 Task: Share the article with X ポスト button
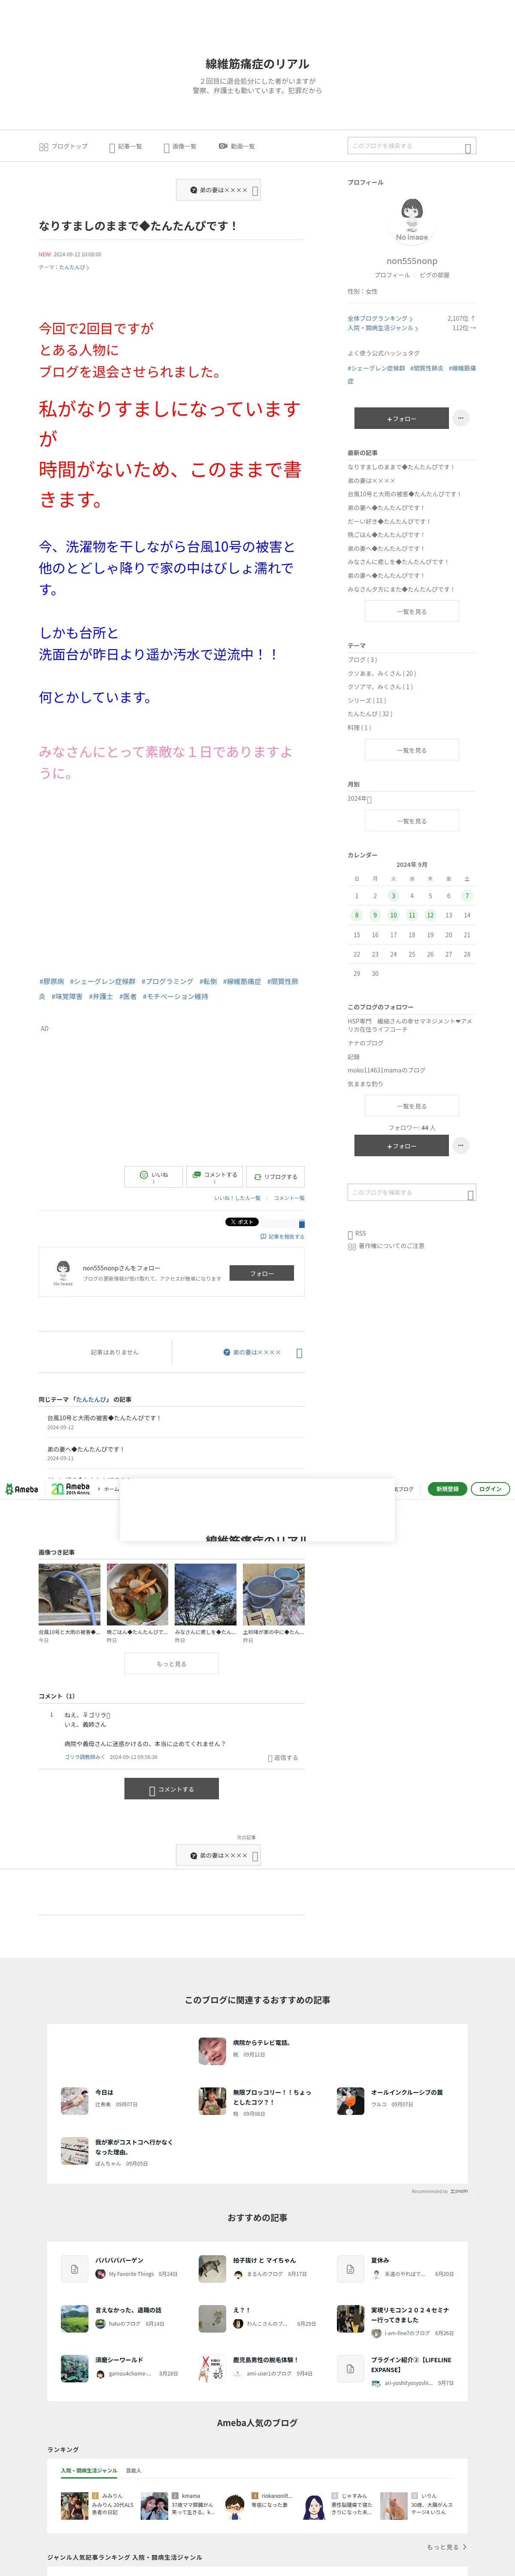[x=242, y=1222]
